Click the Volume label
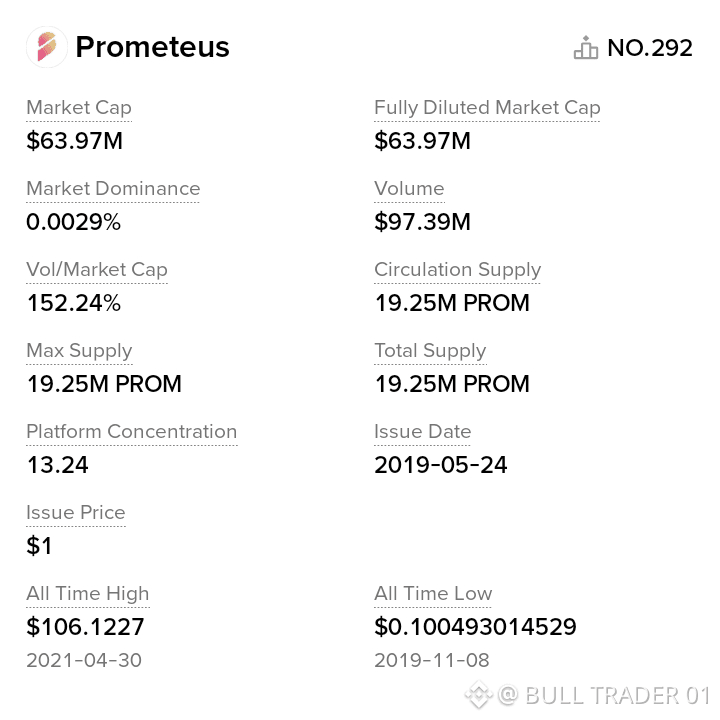720x720 pixels. pos(409,188)
